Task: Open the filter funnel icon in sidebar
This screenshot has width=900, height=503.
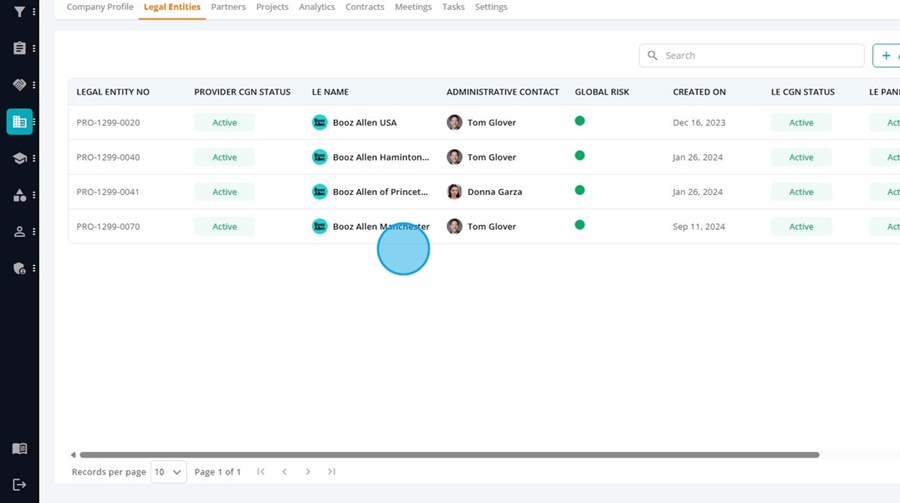Action: click(x=19, y=11)
